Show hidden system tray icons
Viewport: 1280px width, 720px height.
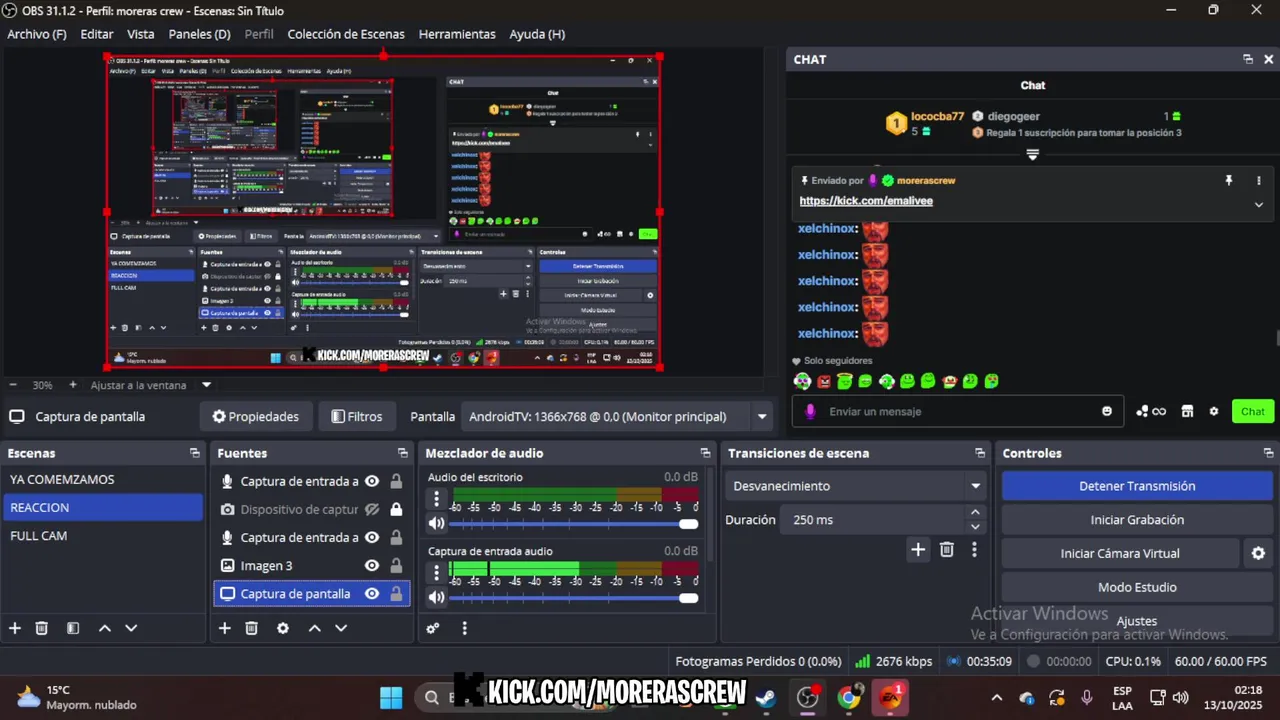coord(996,698)
